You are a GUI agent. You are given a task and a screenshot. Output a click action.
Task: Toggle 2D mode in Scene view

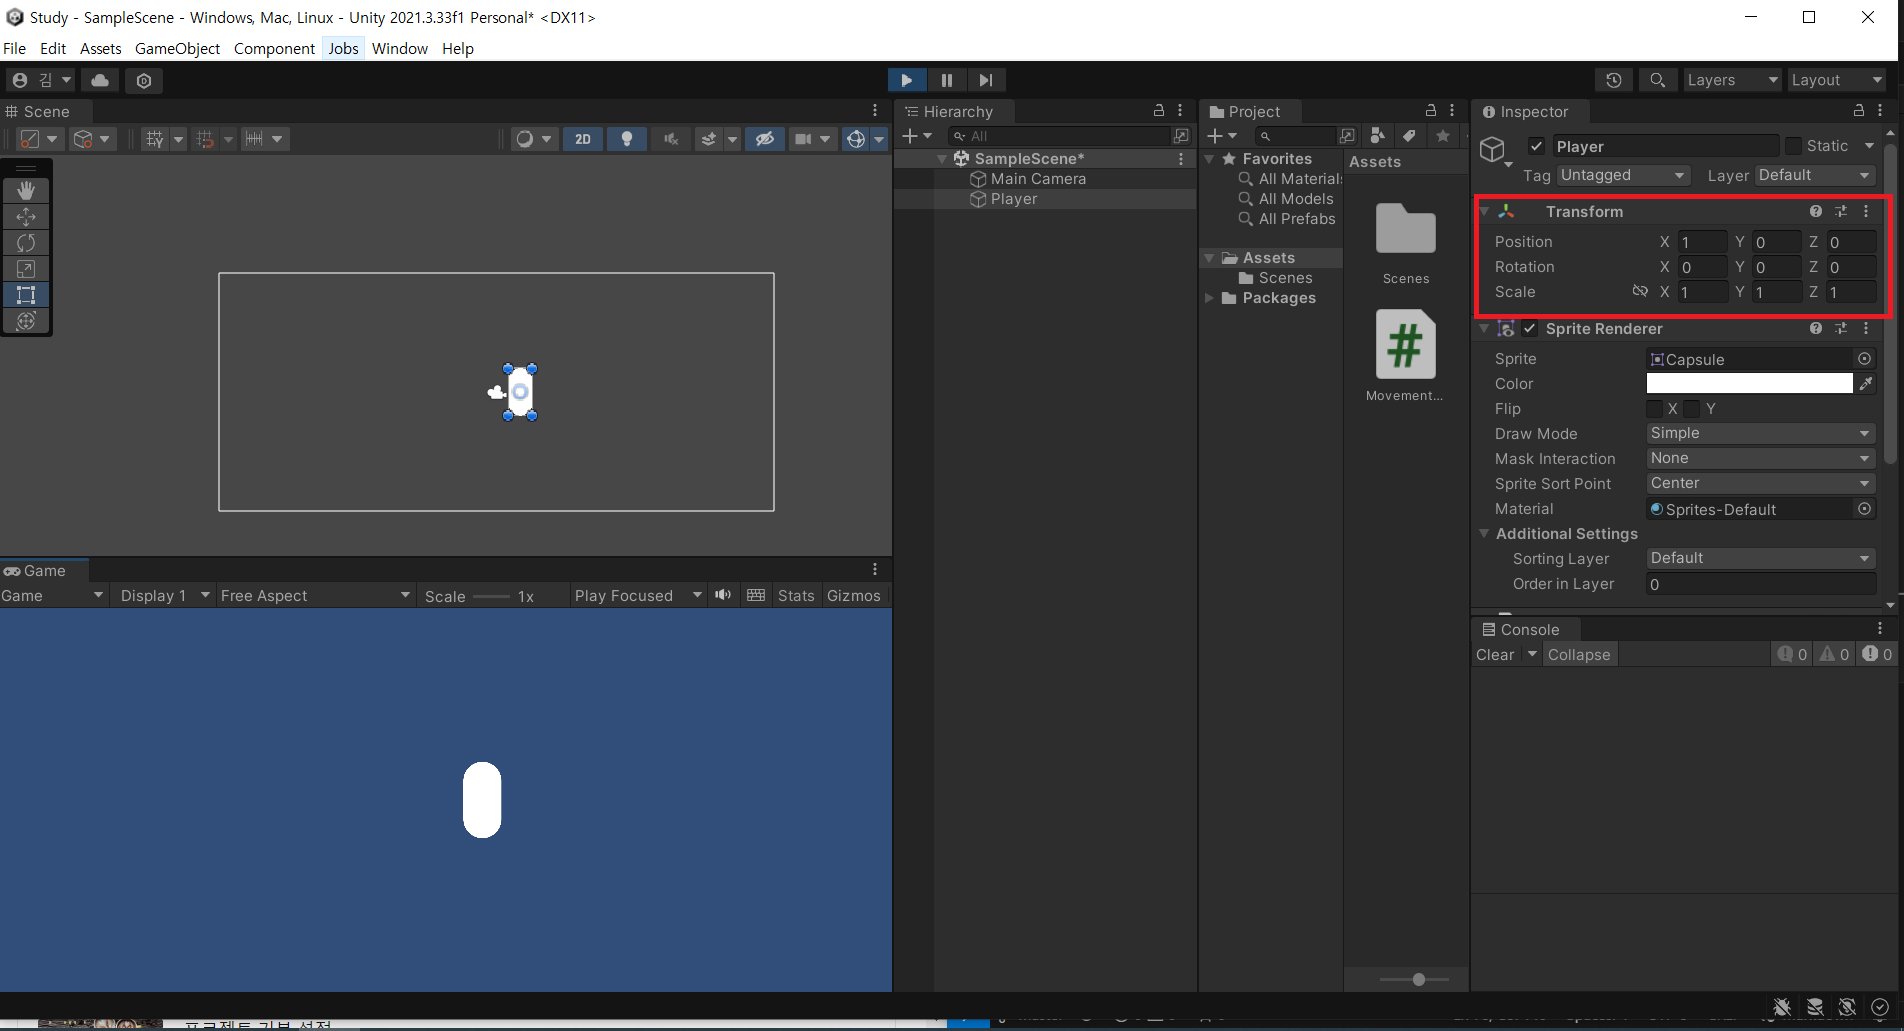583,139
